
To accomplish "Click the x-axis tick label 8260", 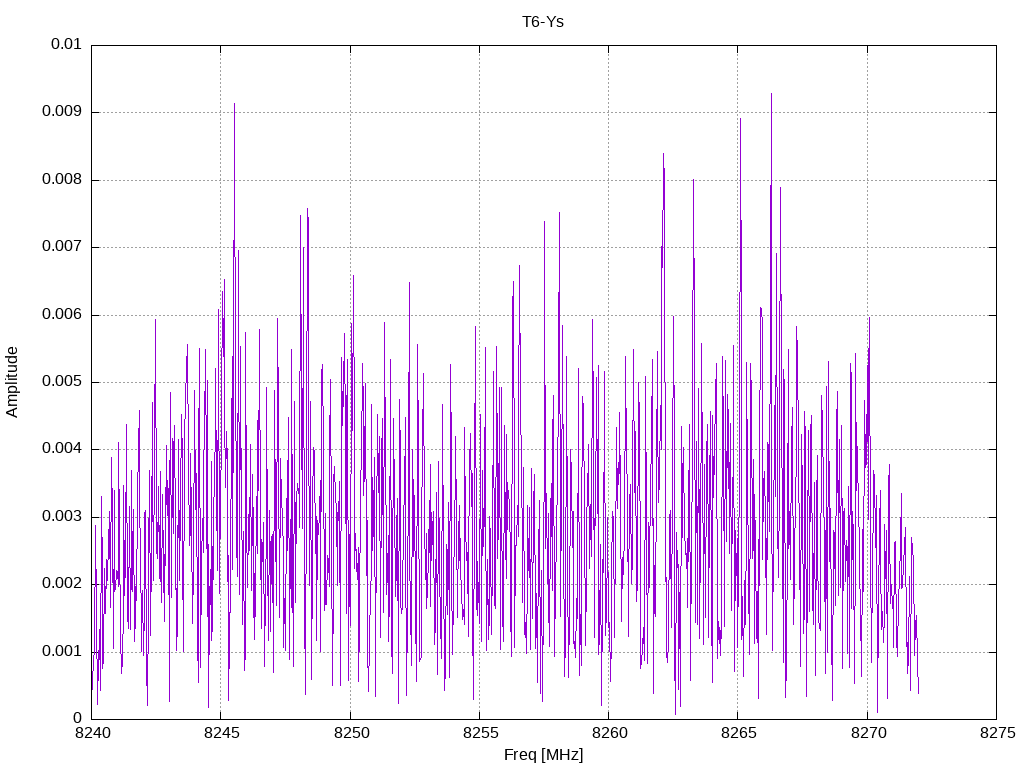I will 610,733.
